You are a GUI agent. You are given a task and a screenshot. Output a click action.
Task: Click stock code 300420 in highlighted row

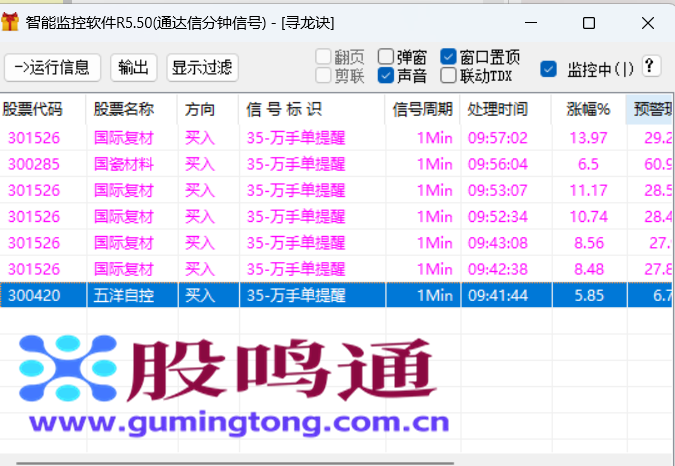tap(34, 296)
